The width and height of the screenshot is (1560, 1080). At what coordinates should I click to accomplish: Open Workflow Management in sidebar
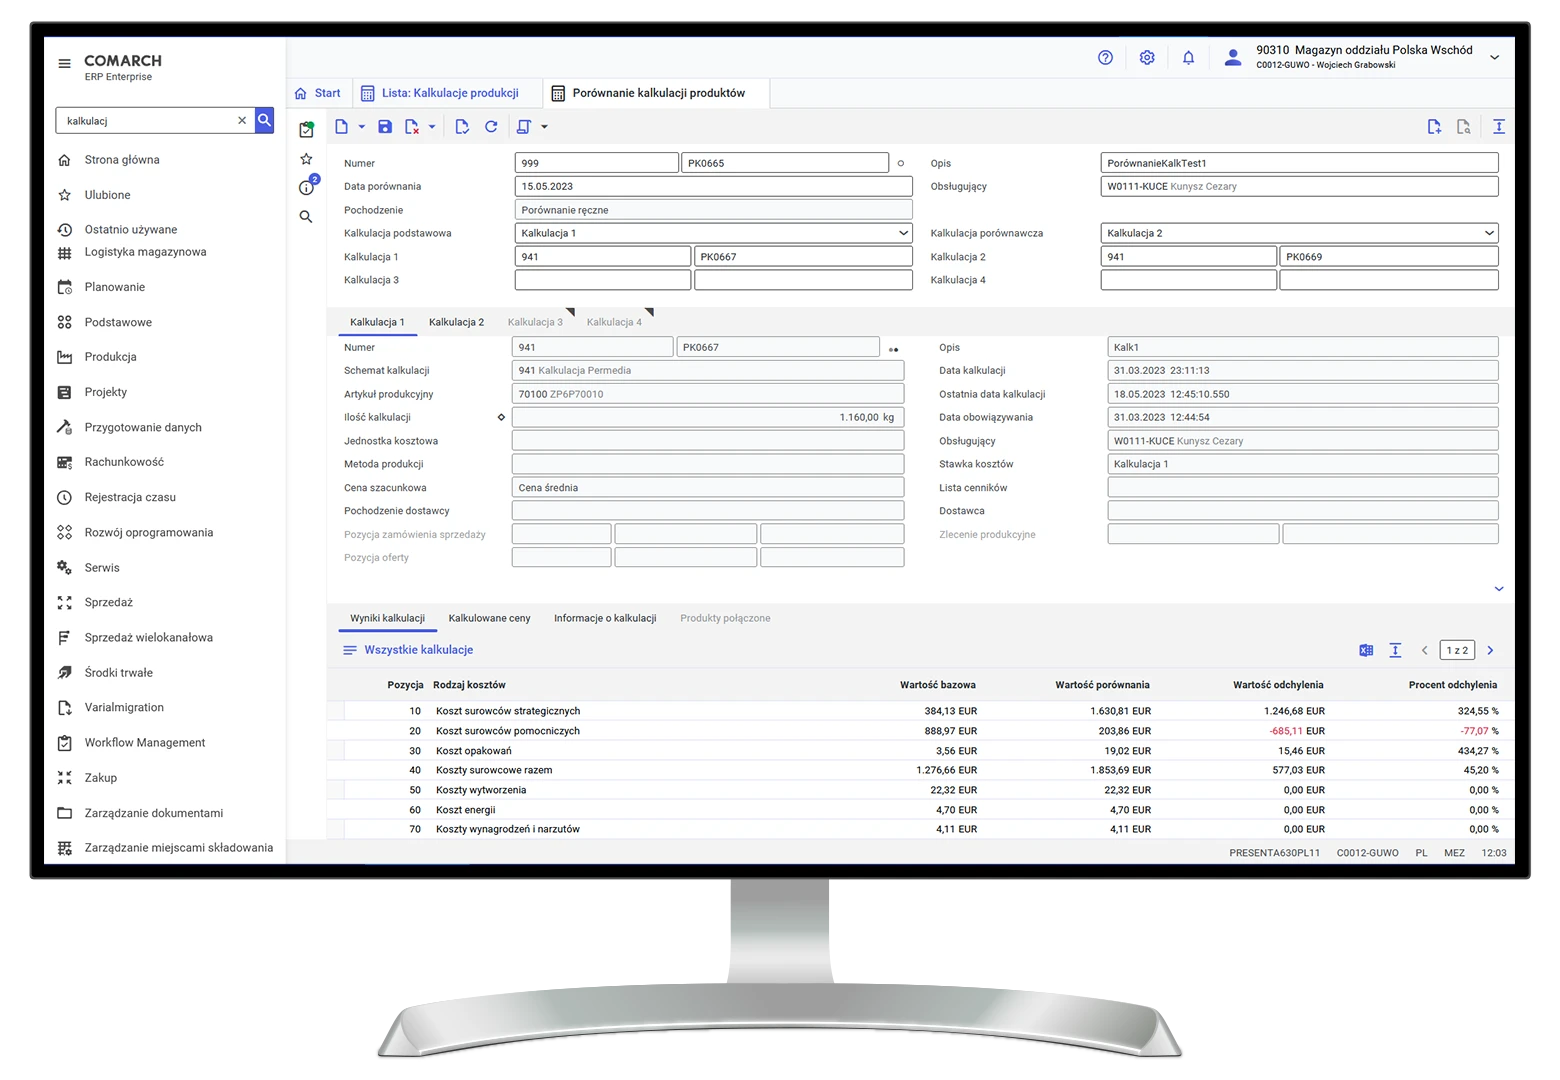[x=144, y=743]
